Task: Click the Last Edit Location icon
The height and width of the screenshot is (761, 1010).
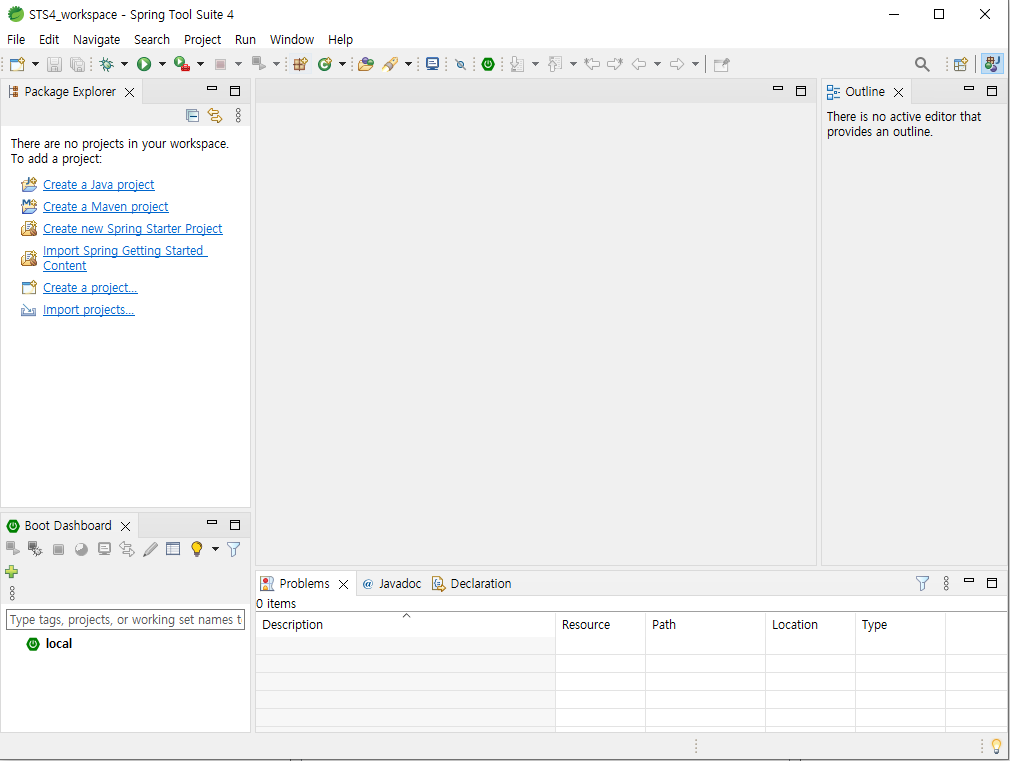Action: (x=592, y=64)
